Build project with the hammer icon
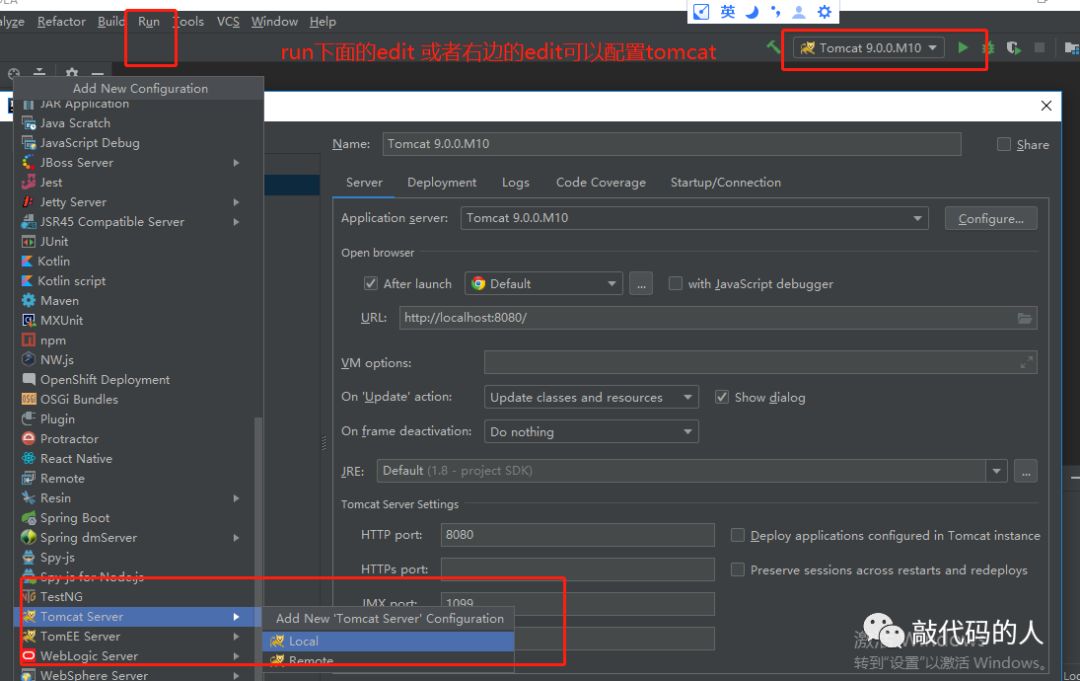 [x=773, y=47]
